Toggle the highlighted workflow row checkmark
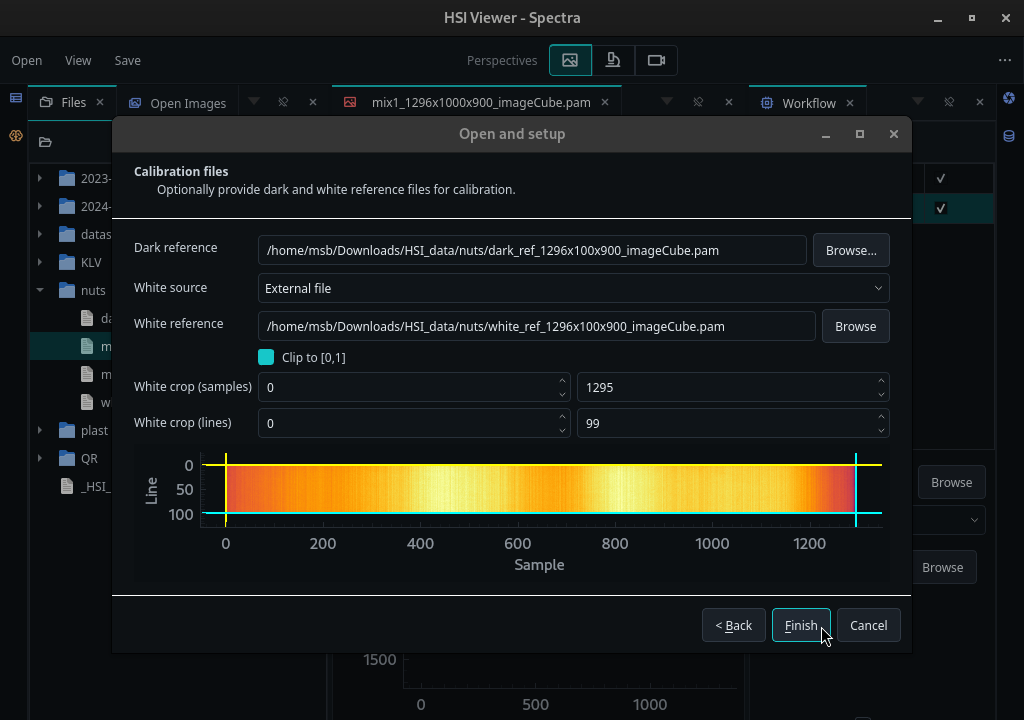 point(940,208)
